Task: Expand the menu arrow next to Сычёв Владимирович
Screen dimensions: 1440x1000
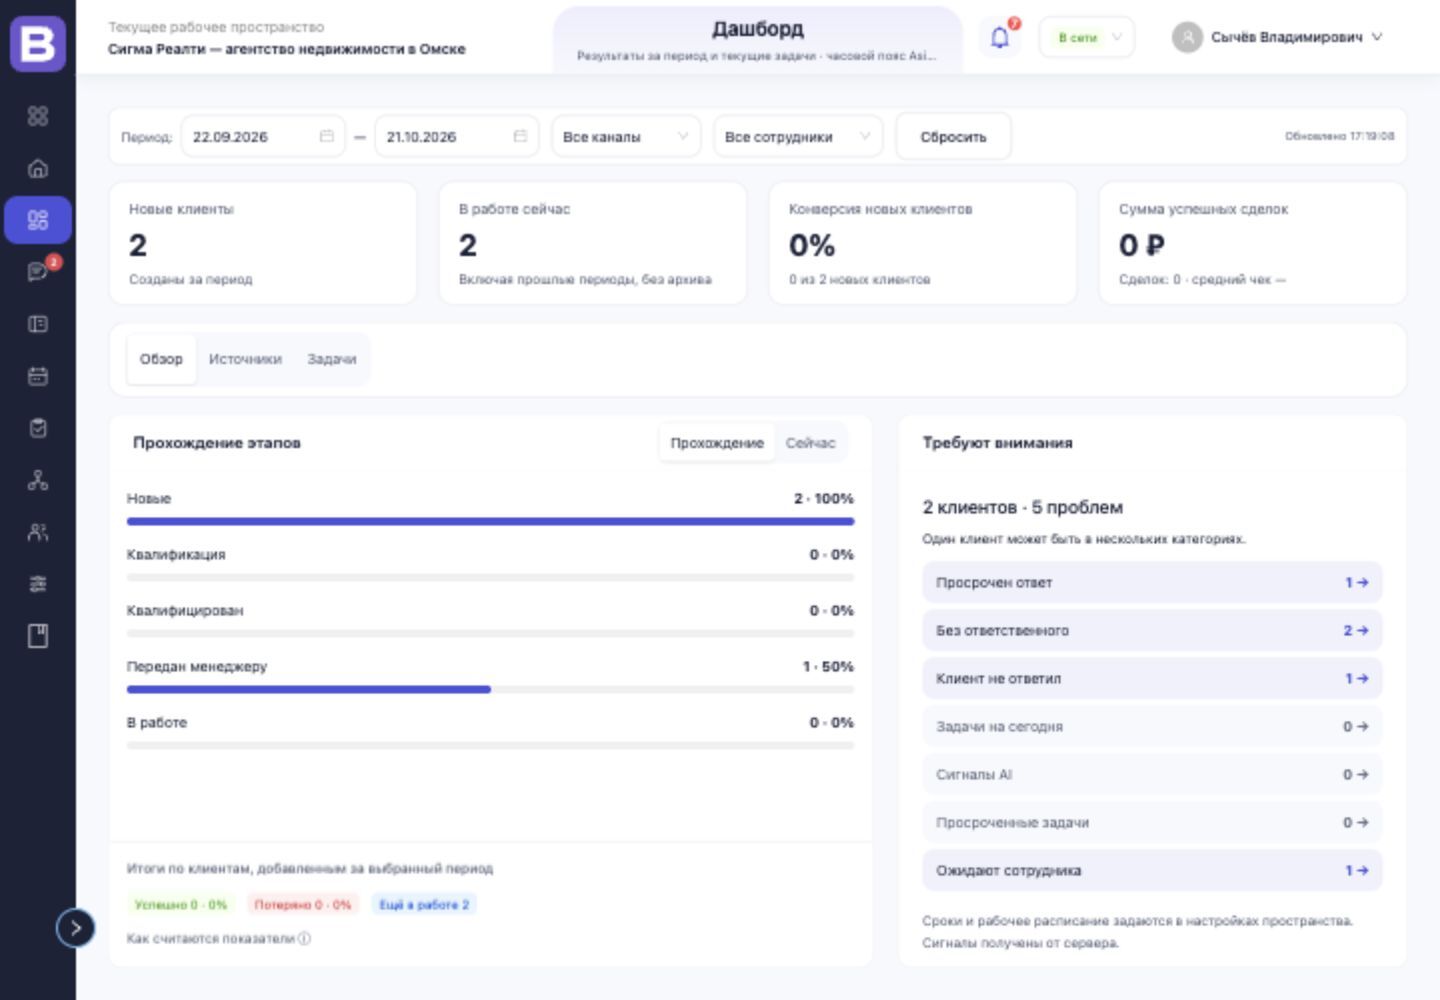Action: tap(1377, 37)
